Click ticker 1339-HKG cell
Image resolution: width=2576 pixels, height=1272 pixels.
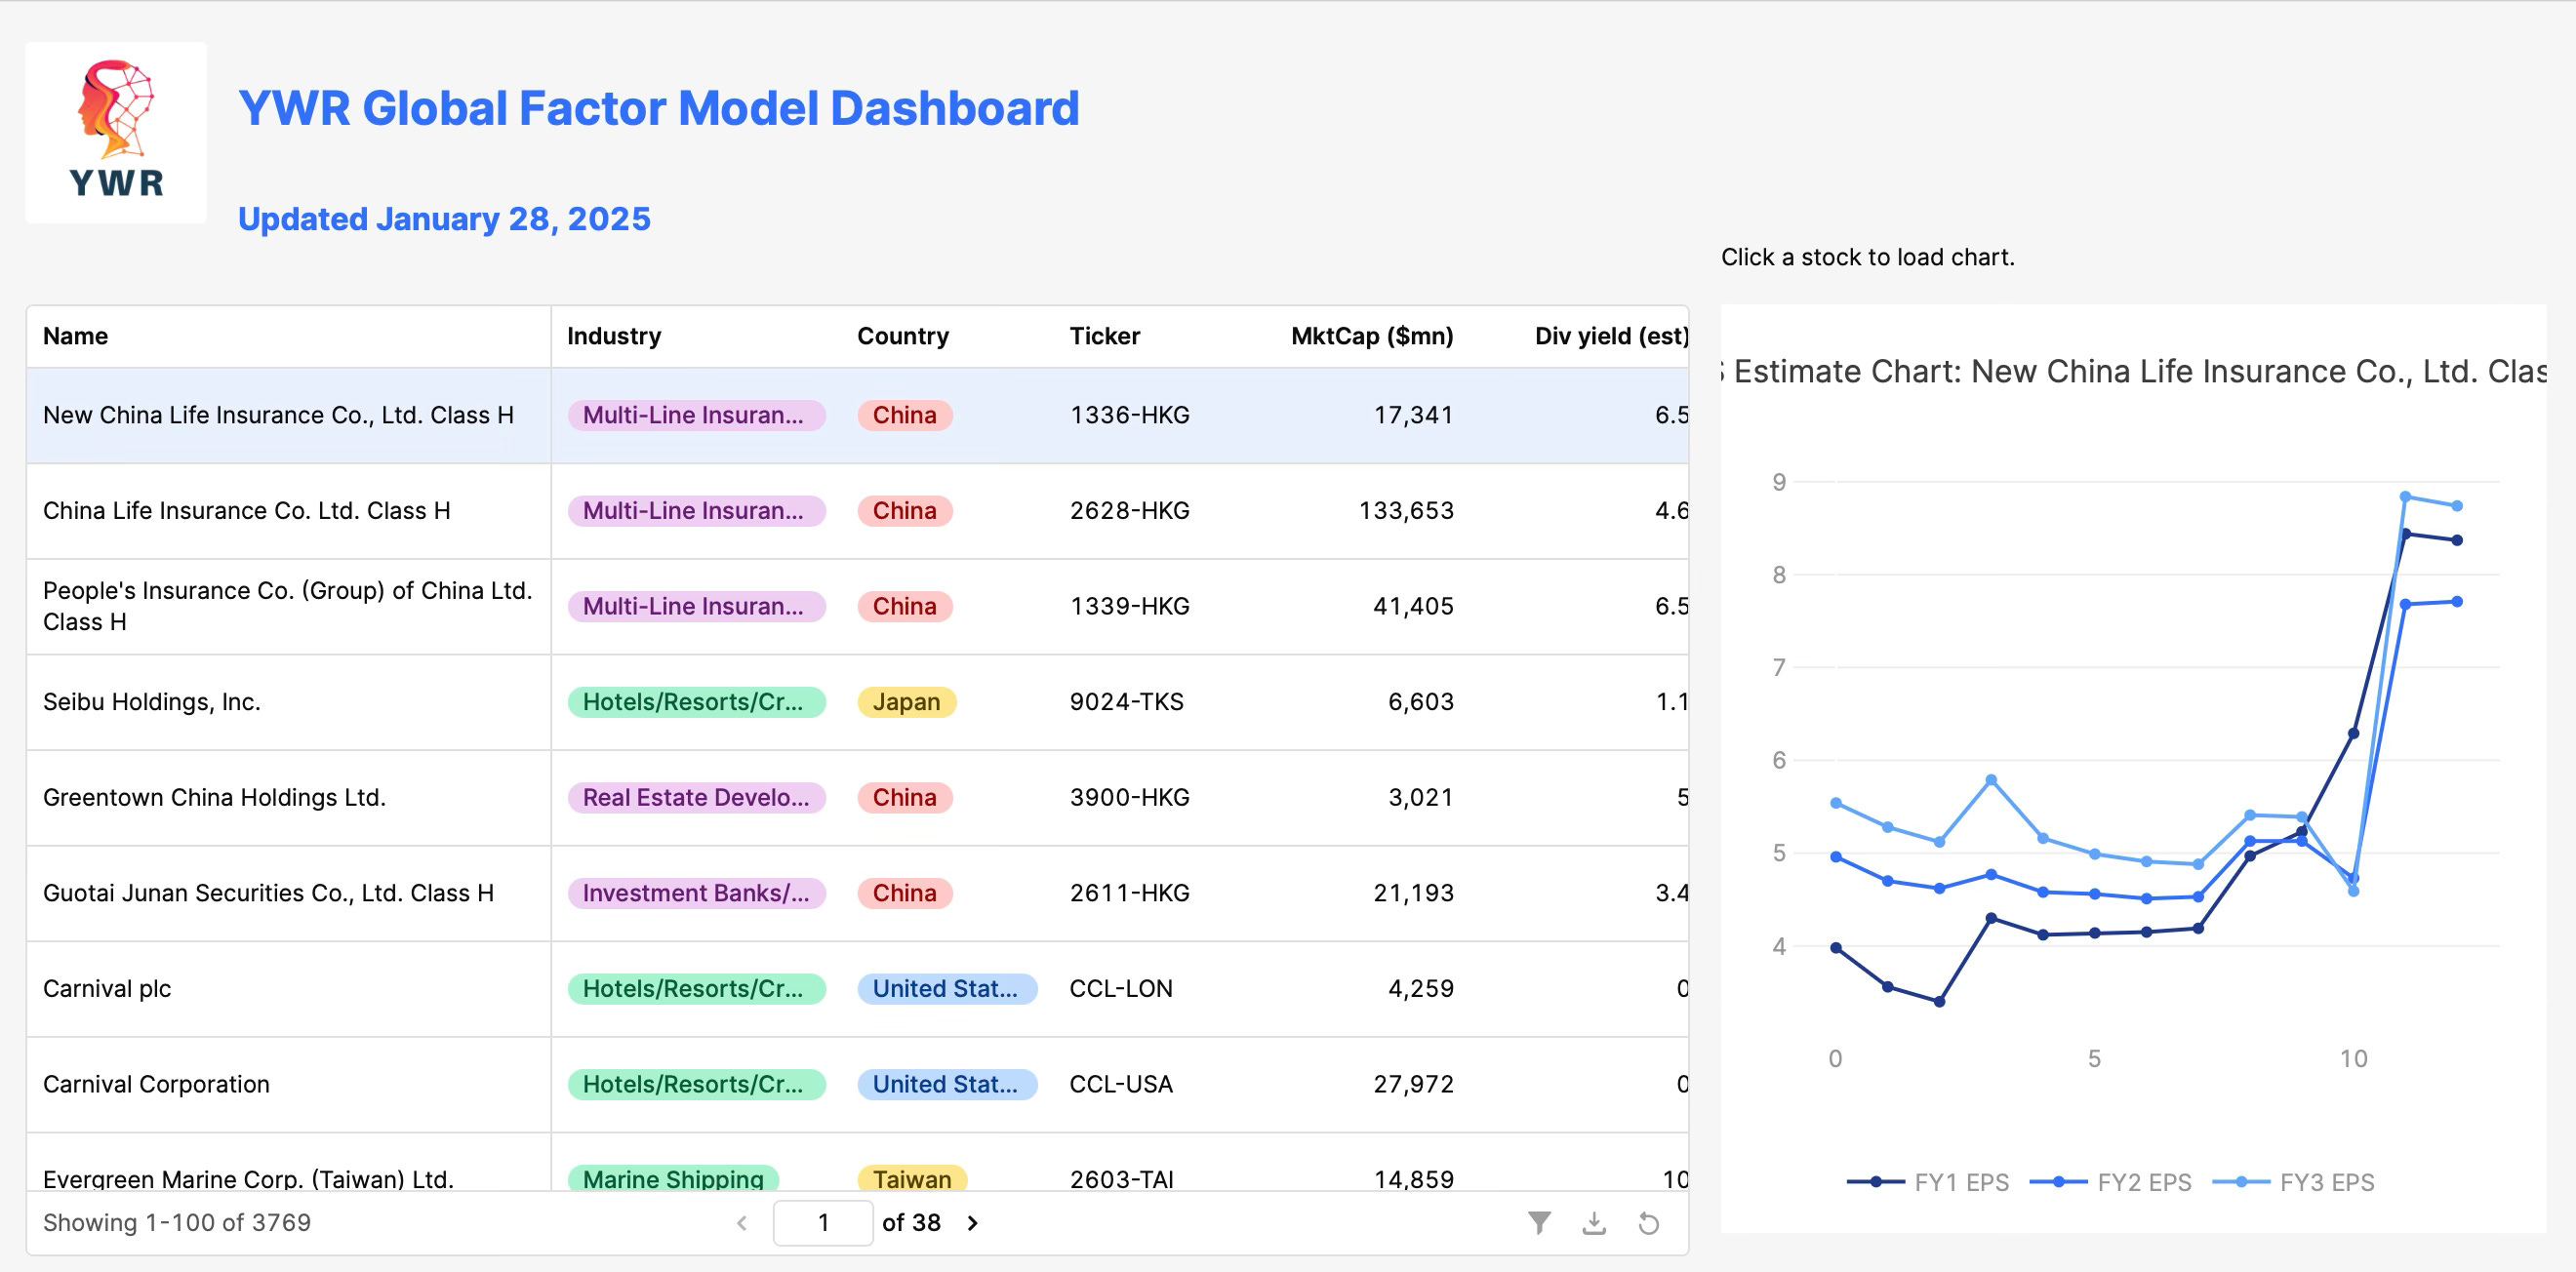pos(1129,606)
